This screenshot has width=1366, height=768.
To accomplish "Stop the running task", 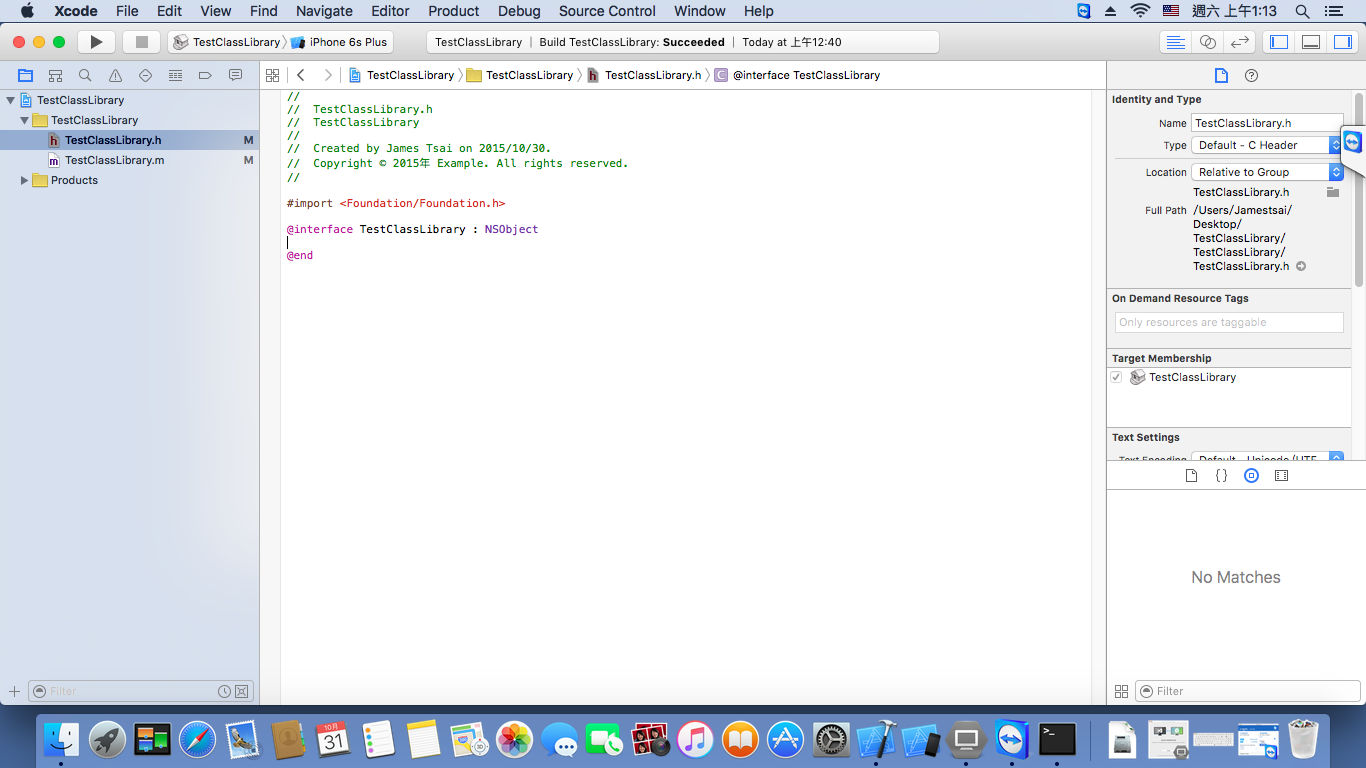I will 141,42.
